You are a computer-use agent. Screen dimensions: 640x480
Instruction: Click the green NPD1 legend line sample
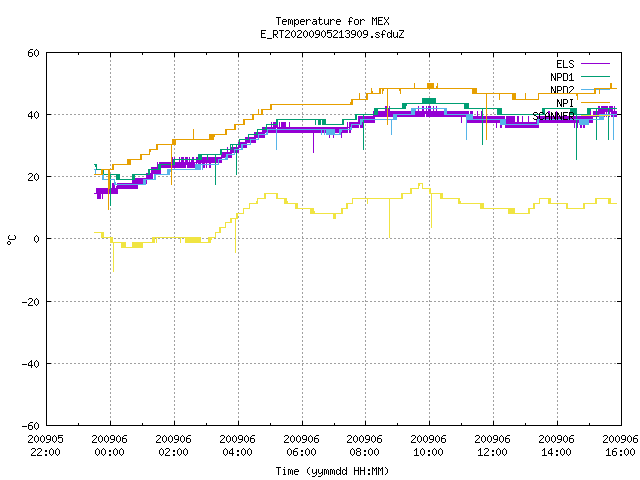click(x=596, y=76)
